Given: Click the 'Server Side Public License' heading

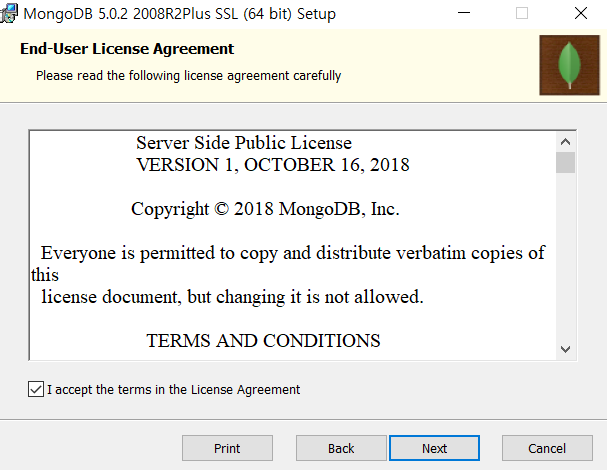Looking at the screenshot, I should point(244,143).
